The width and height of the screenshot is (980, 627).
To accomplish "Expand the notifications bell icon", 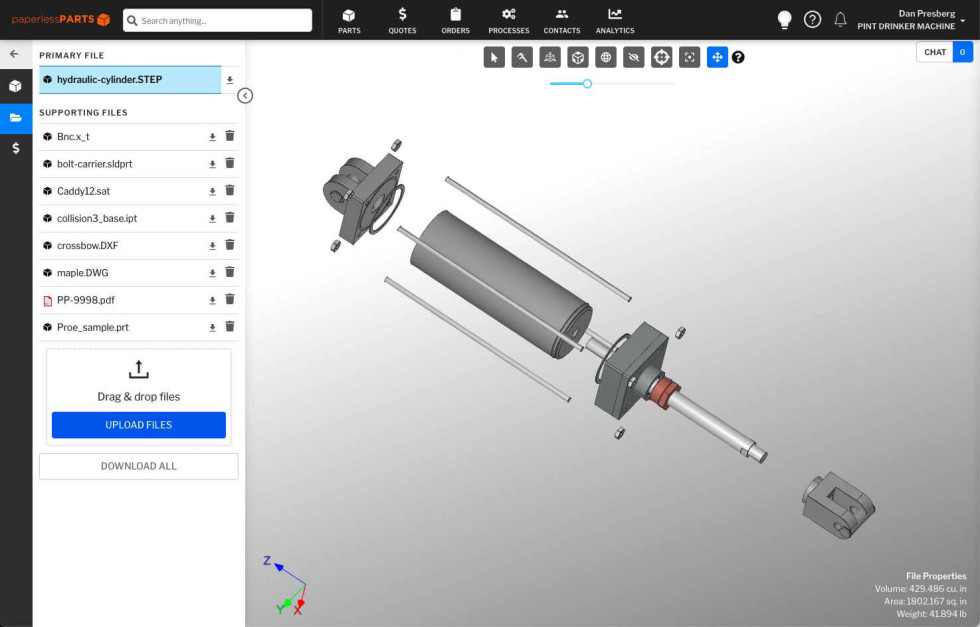I will [x=840, y=19].
